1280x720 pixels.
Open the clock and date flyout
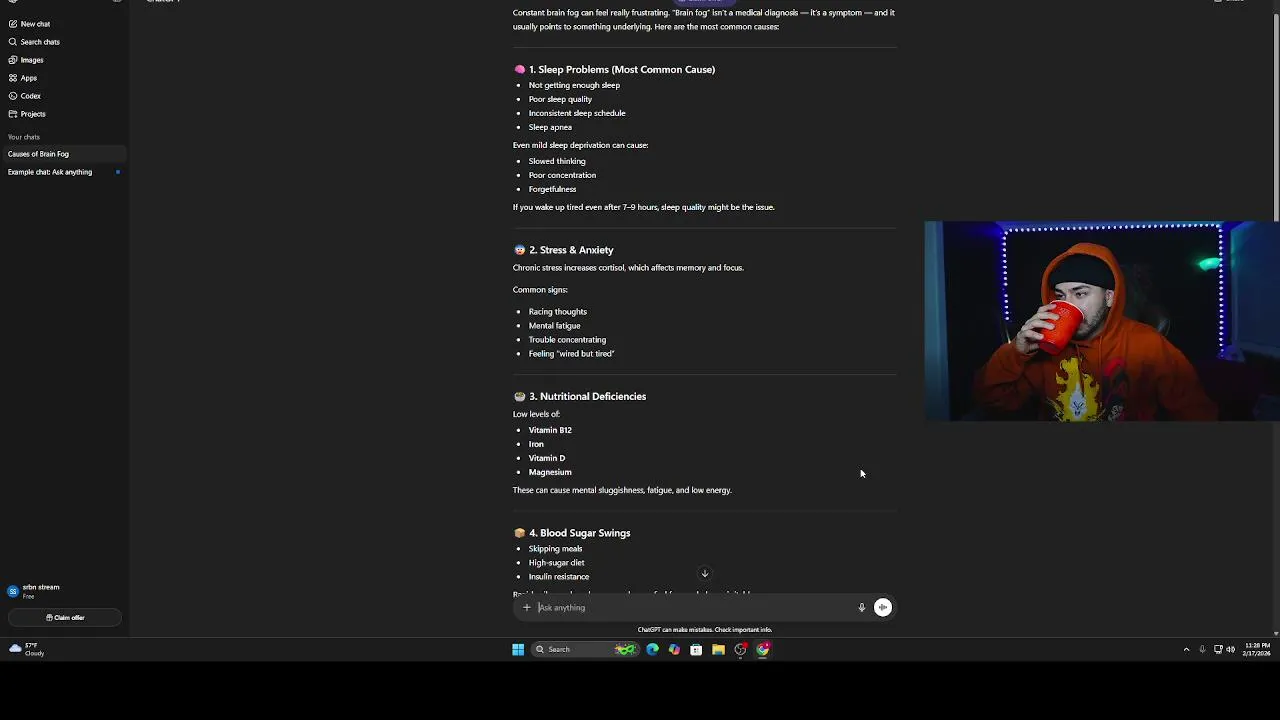[1258, 649]
